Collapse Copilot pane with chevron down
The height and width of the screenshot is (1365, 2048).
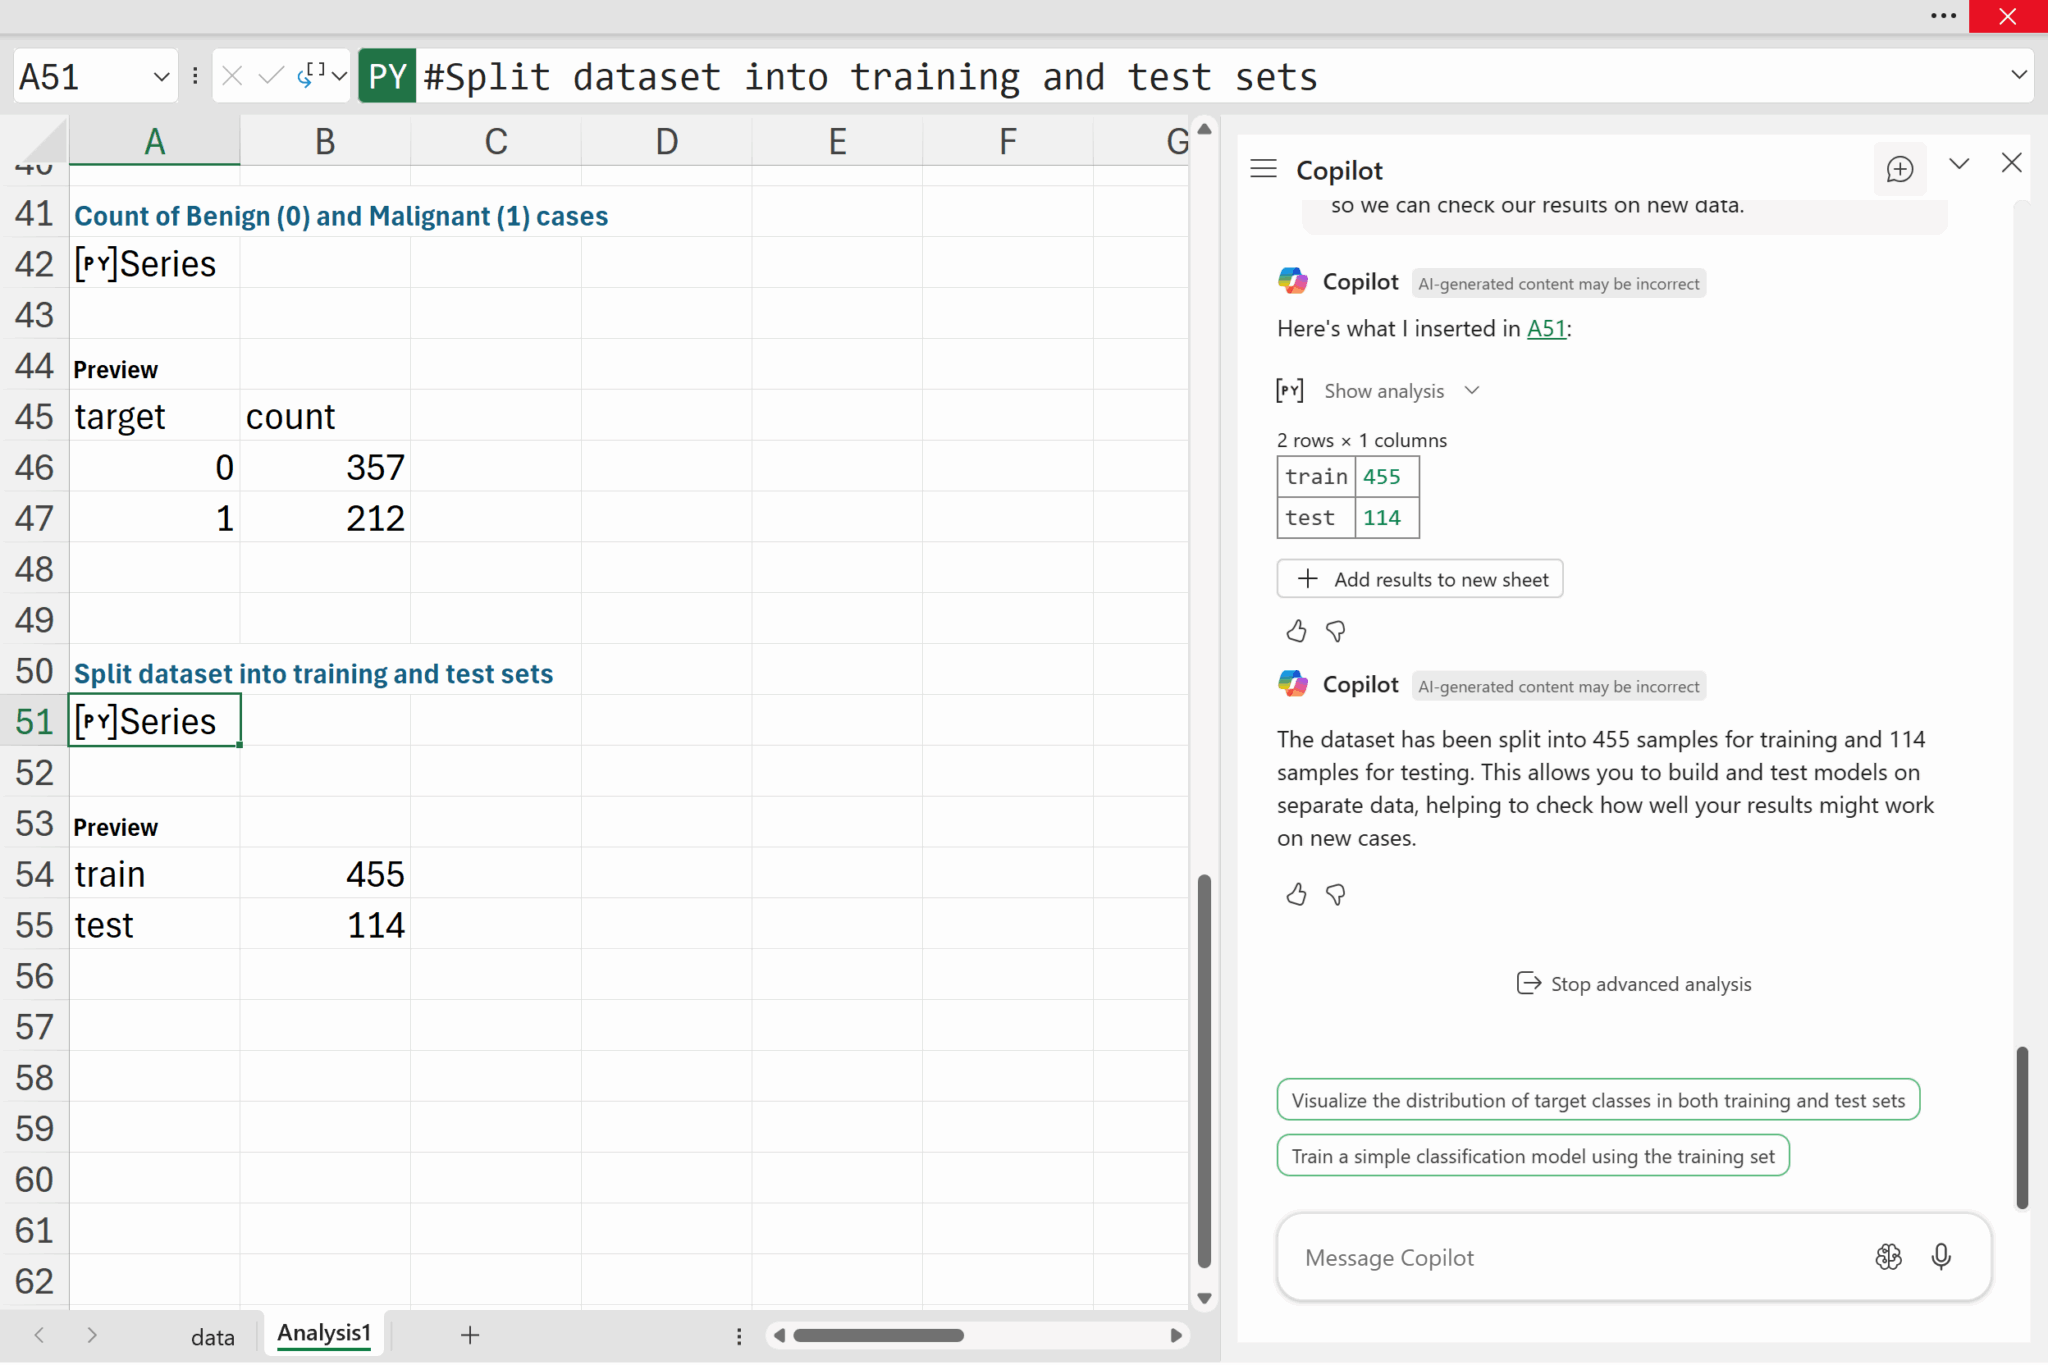coord(1959,164)
